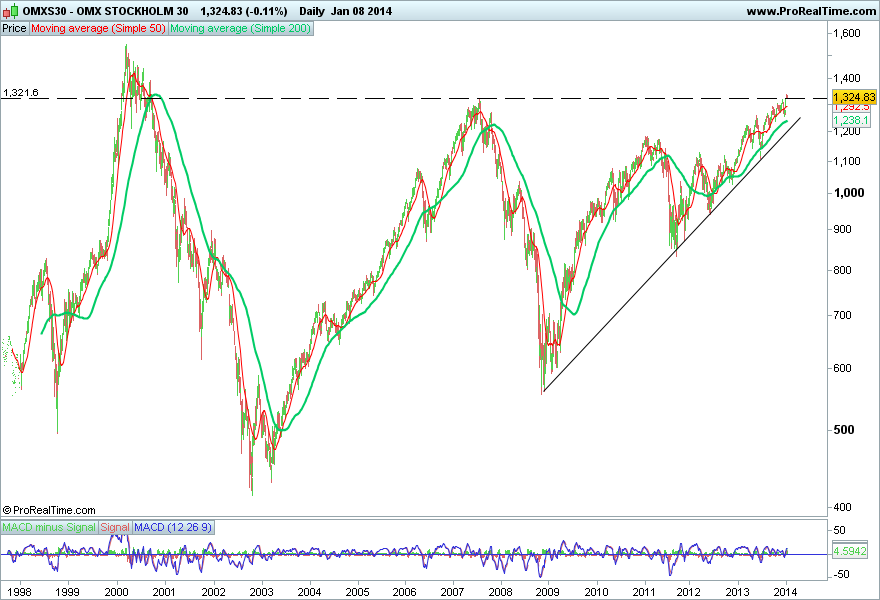Click the 2009 label on time axis
The height and width of the screenshot is (600, 880).
pos(548,592)
